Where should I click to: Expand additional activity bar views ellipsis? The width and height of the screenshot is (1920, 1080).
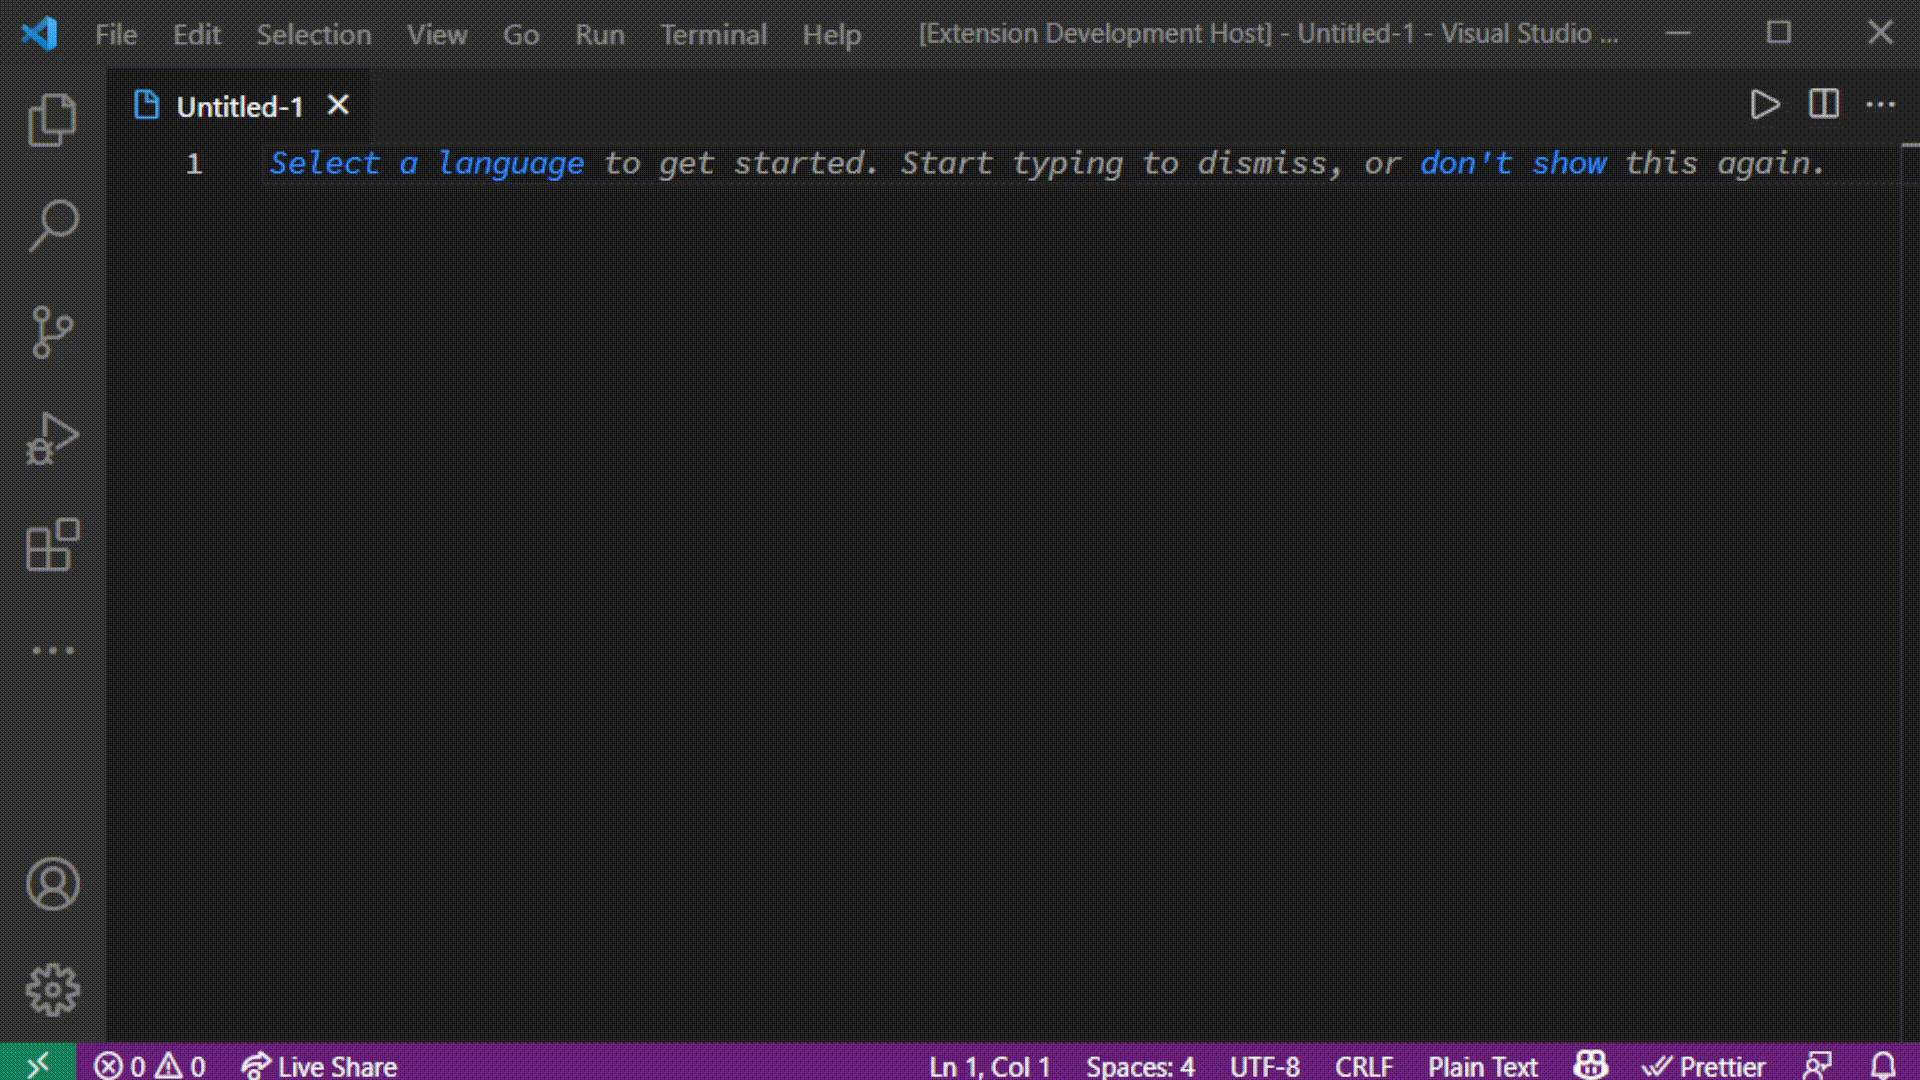[52, 651]
